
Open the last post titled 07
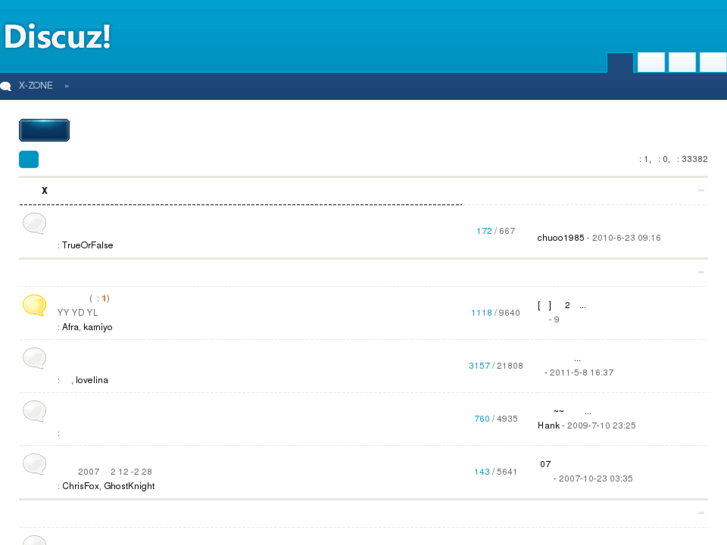tap(545, 464)
